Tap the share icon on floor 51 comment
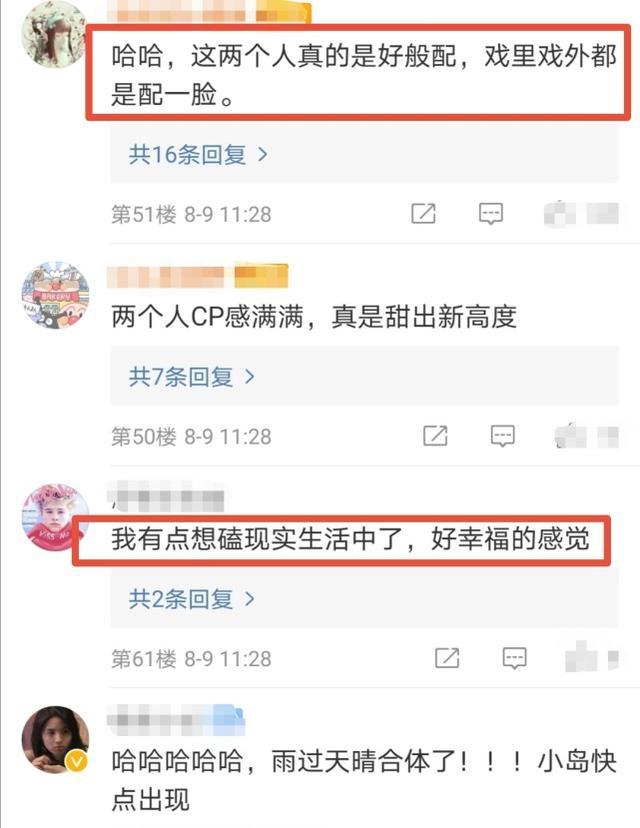Image resolution: width=640 pixels, height=828 pixels. click(423, 213)
